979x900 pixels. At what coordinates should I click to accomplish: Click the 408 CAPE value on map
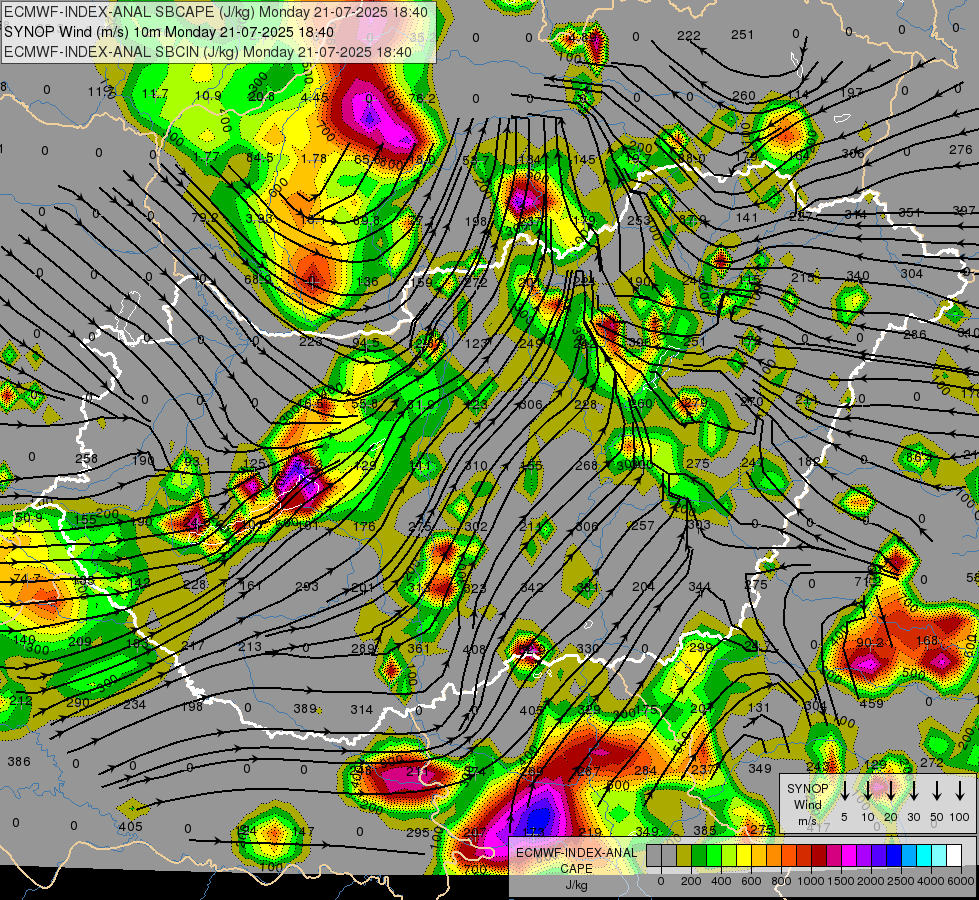[x=474, y=650]
